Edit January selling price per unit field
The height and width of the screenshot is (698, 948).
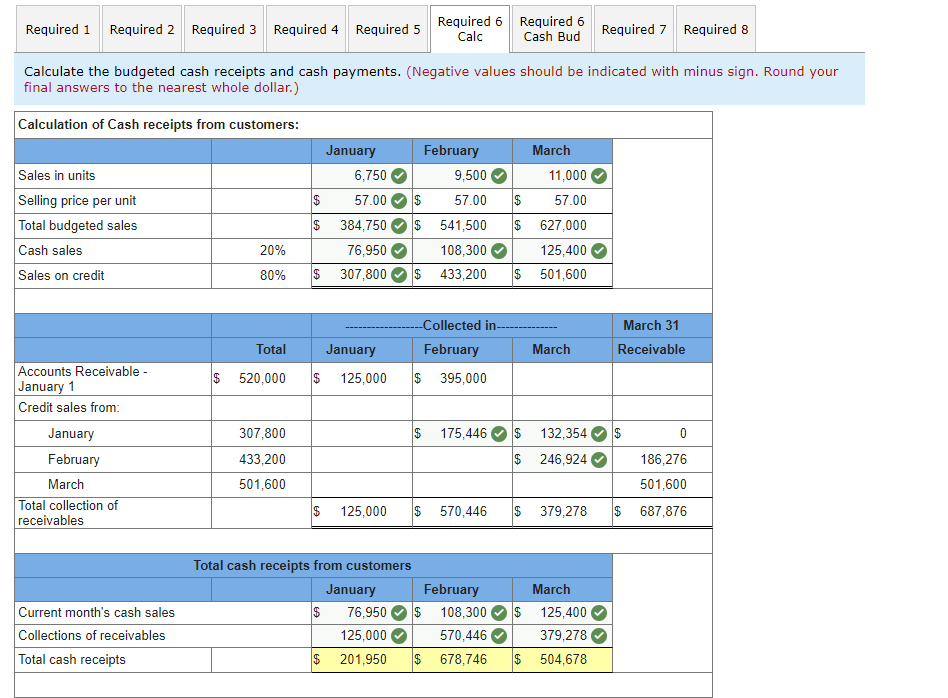362,200
